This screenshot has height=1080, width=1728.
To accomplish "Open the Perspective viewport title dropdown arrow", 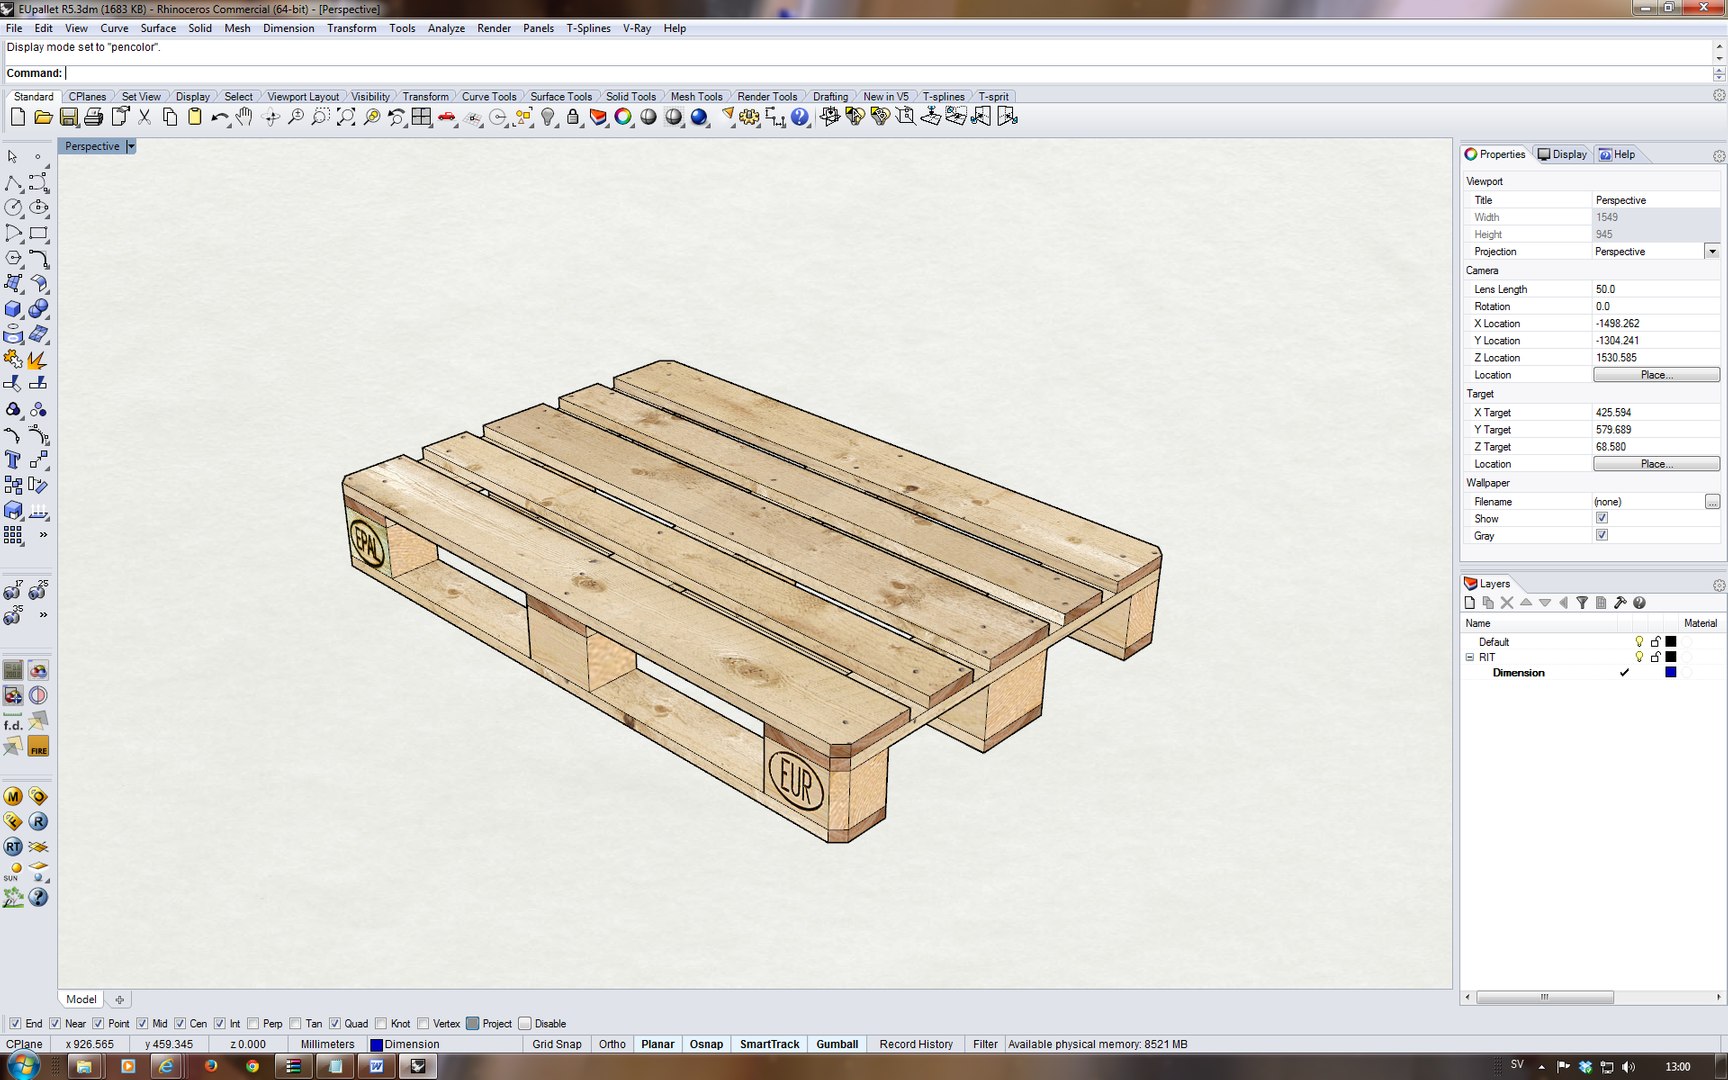I will (131, 146).
